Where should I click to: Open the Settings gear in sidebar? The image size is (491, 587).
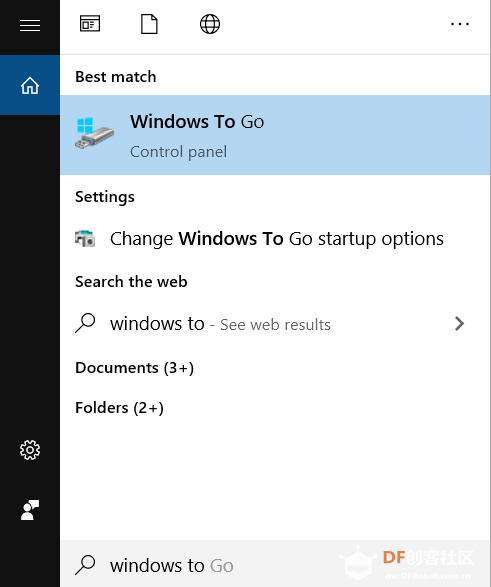pos(30,450)
